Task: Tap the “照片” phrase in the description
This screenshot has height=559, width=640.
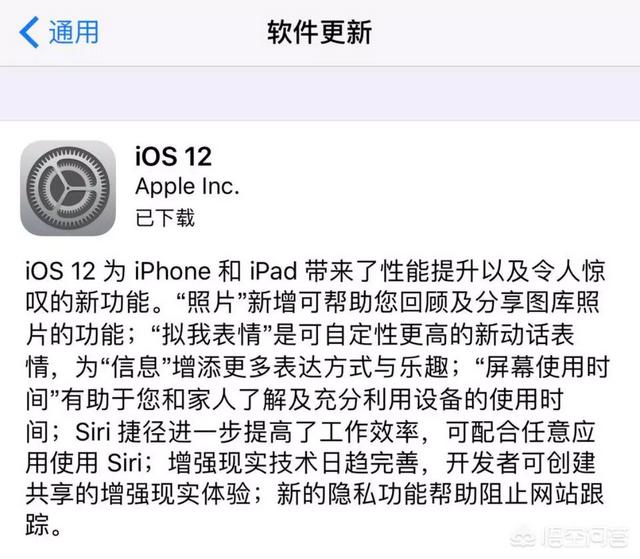Action: [211, 302]
